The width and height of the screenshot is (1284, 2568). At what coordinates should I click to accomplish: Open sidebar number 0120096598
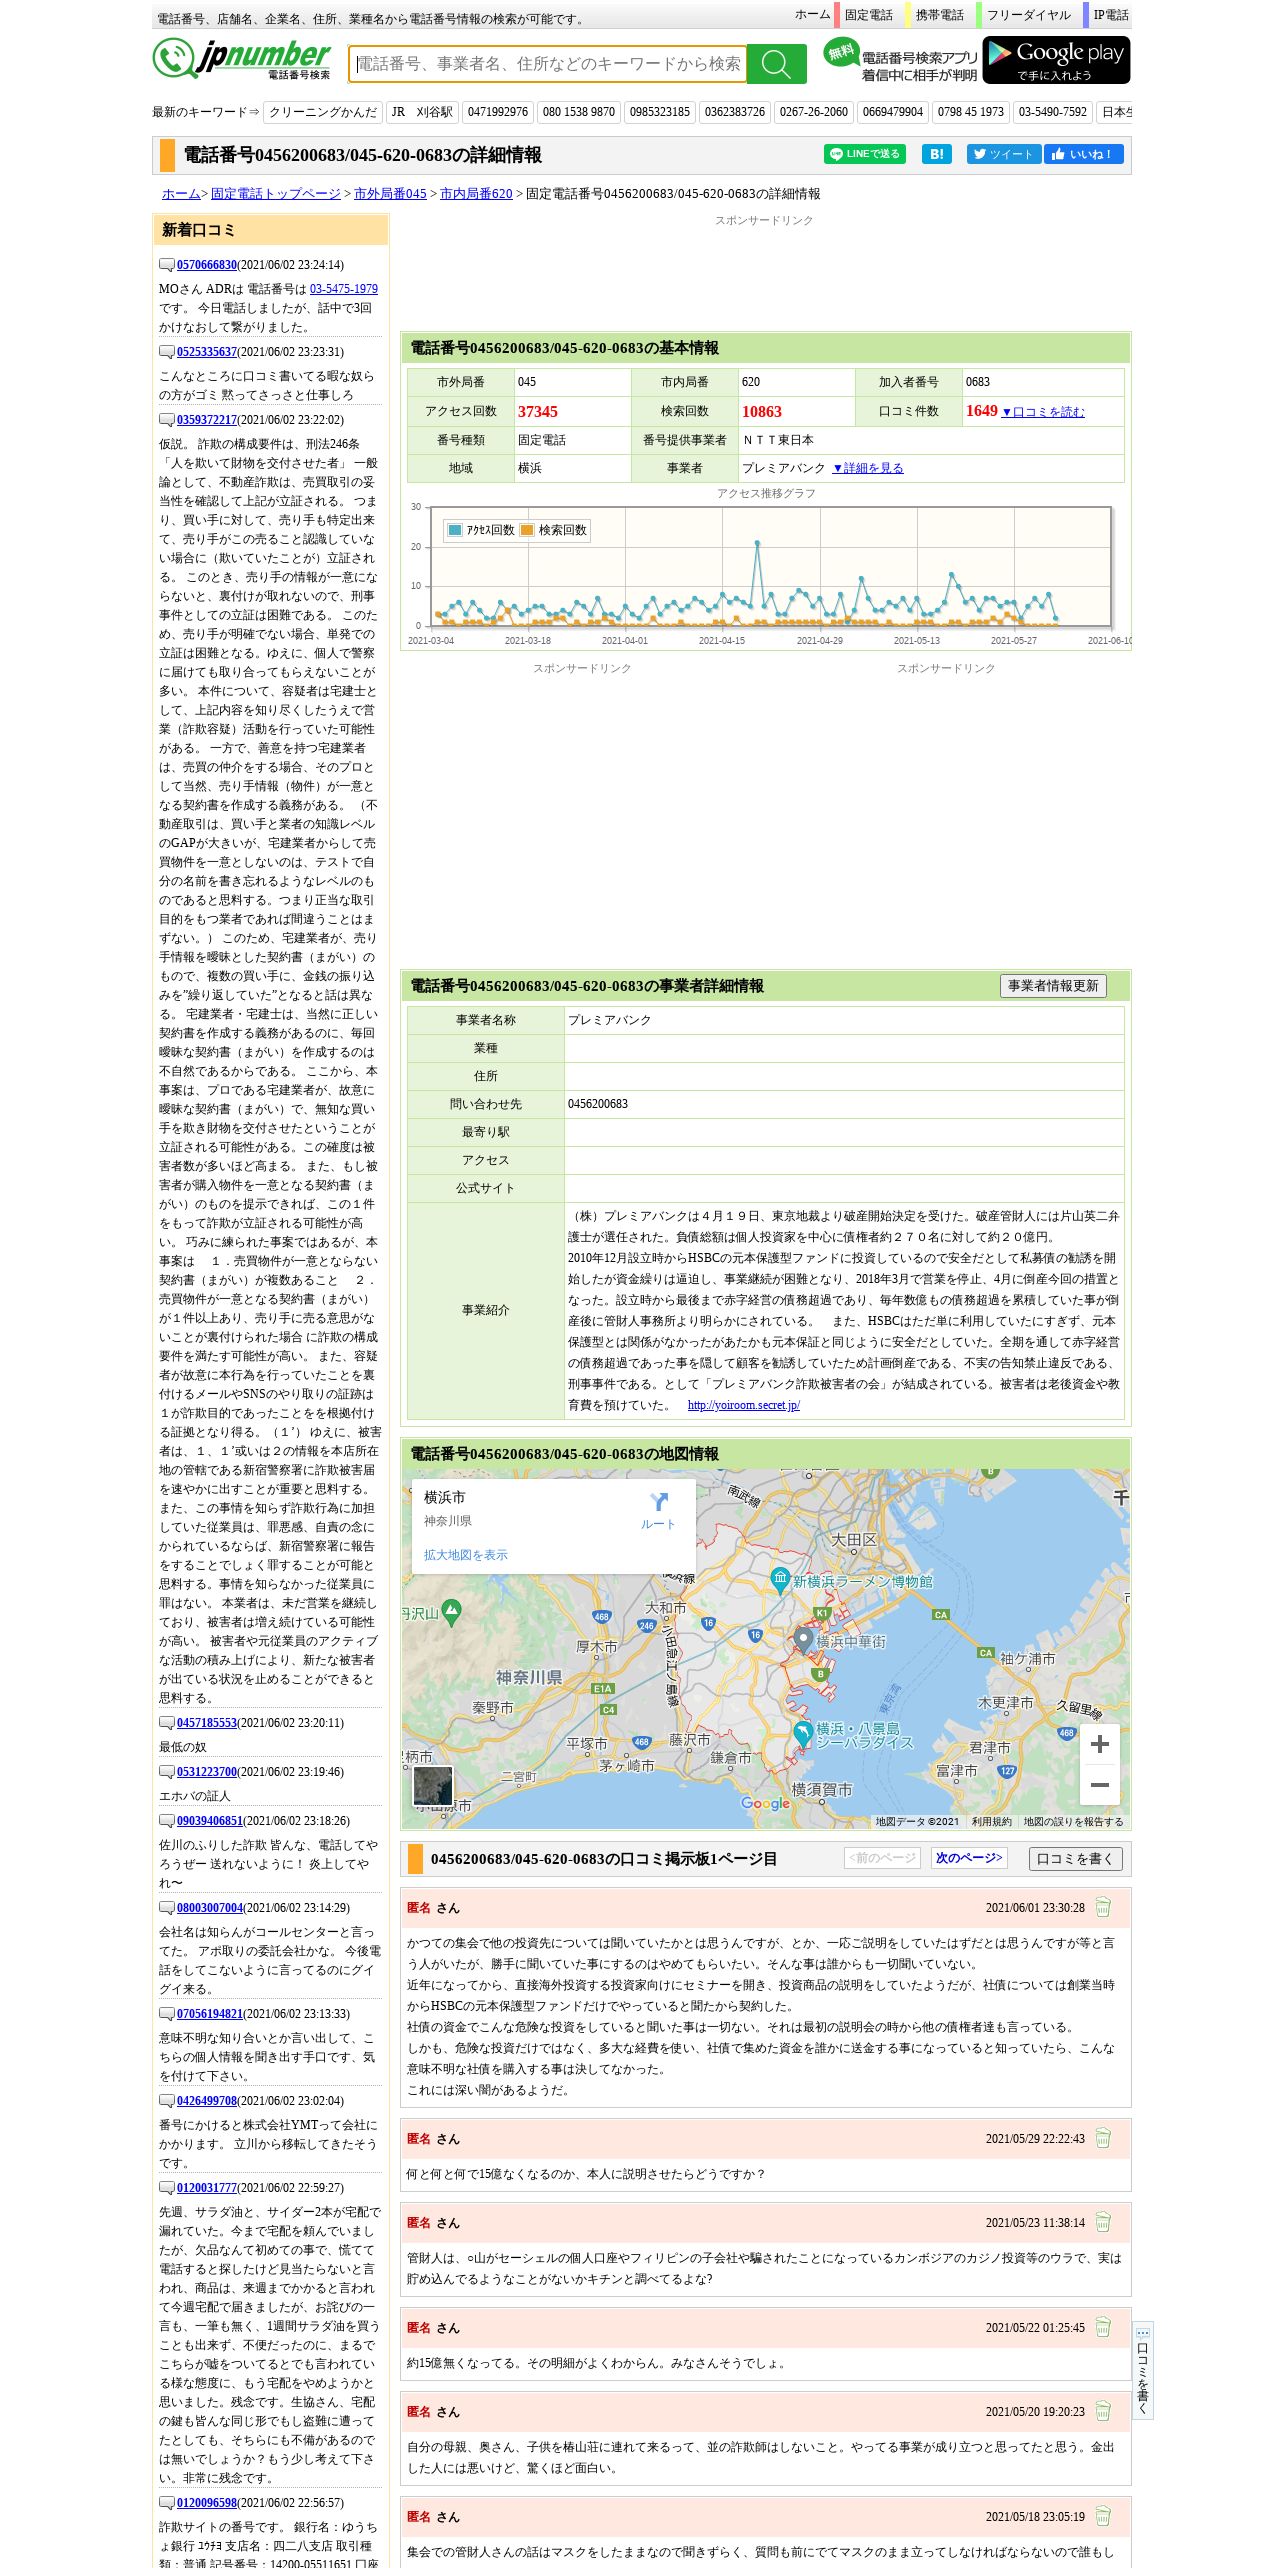tap(207, 2503)
